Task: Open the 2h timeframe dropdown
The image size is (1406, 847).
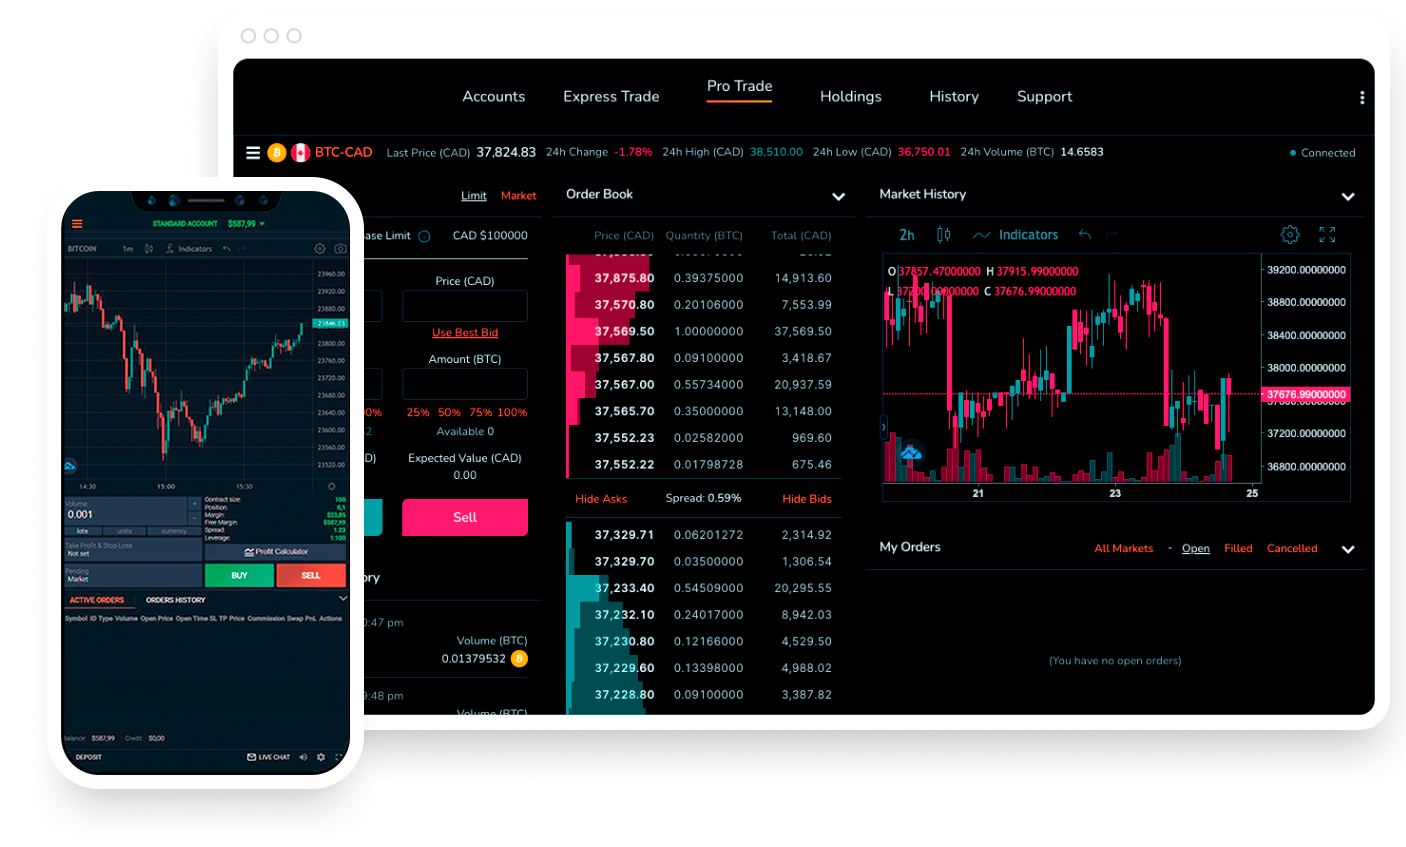Action: click(907, 235)
